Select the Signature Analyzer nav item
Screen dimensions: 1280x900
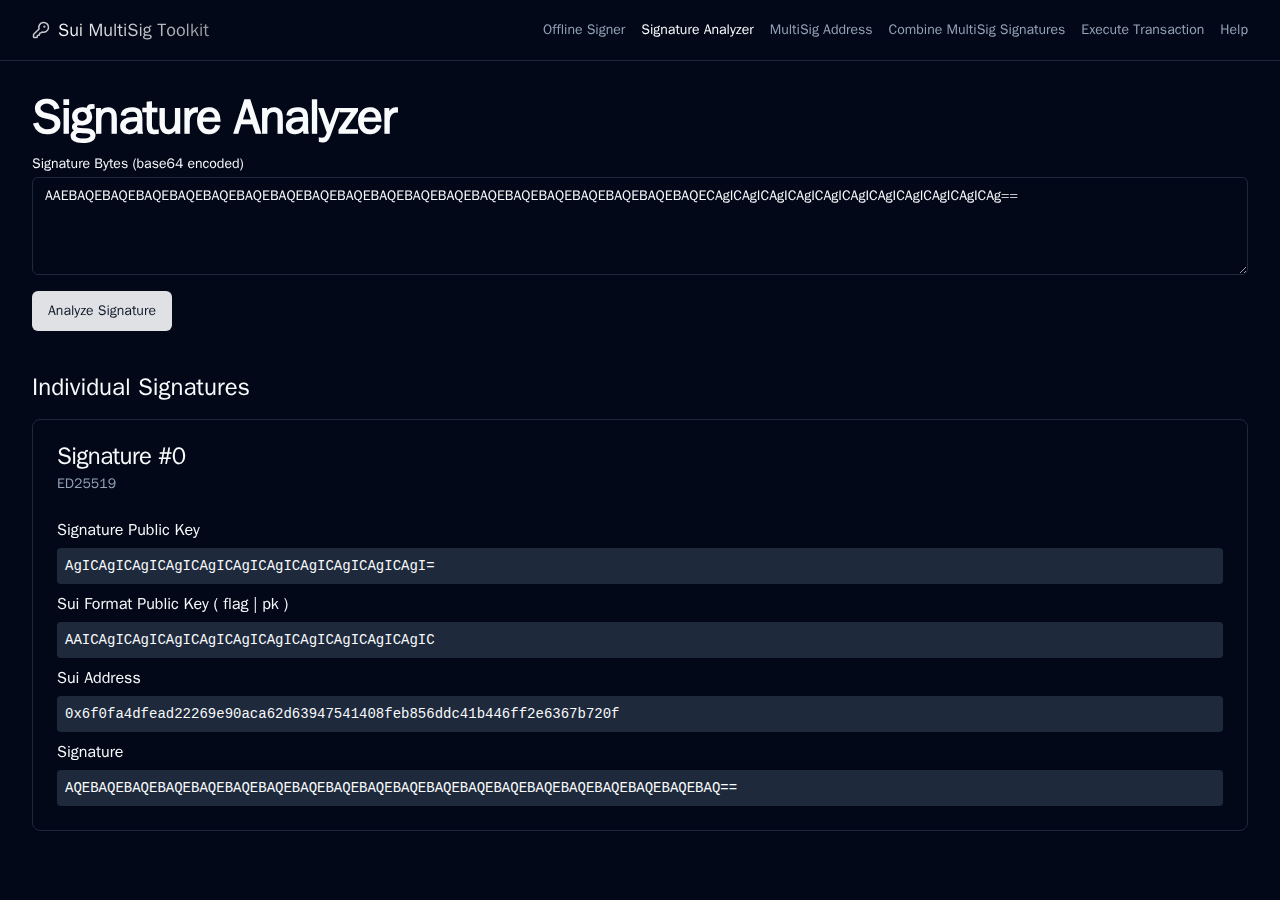(697, 30)
